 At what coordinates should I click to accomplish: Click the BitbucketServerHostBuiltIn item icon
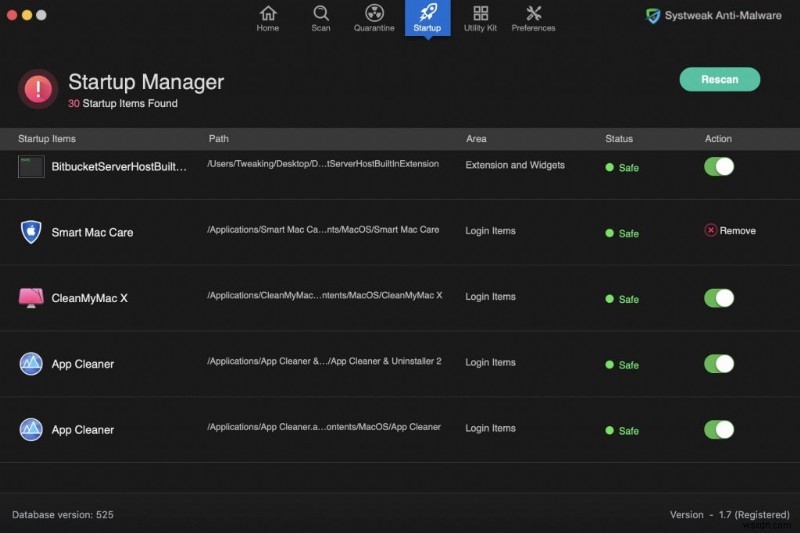click(31, 167)
